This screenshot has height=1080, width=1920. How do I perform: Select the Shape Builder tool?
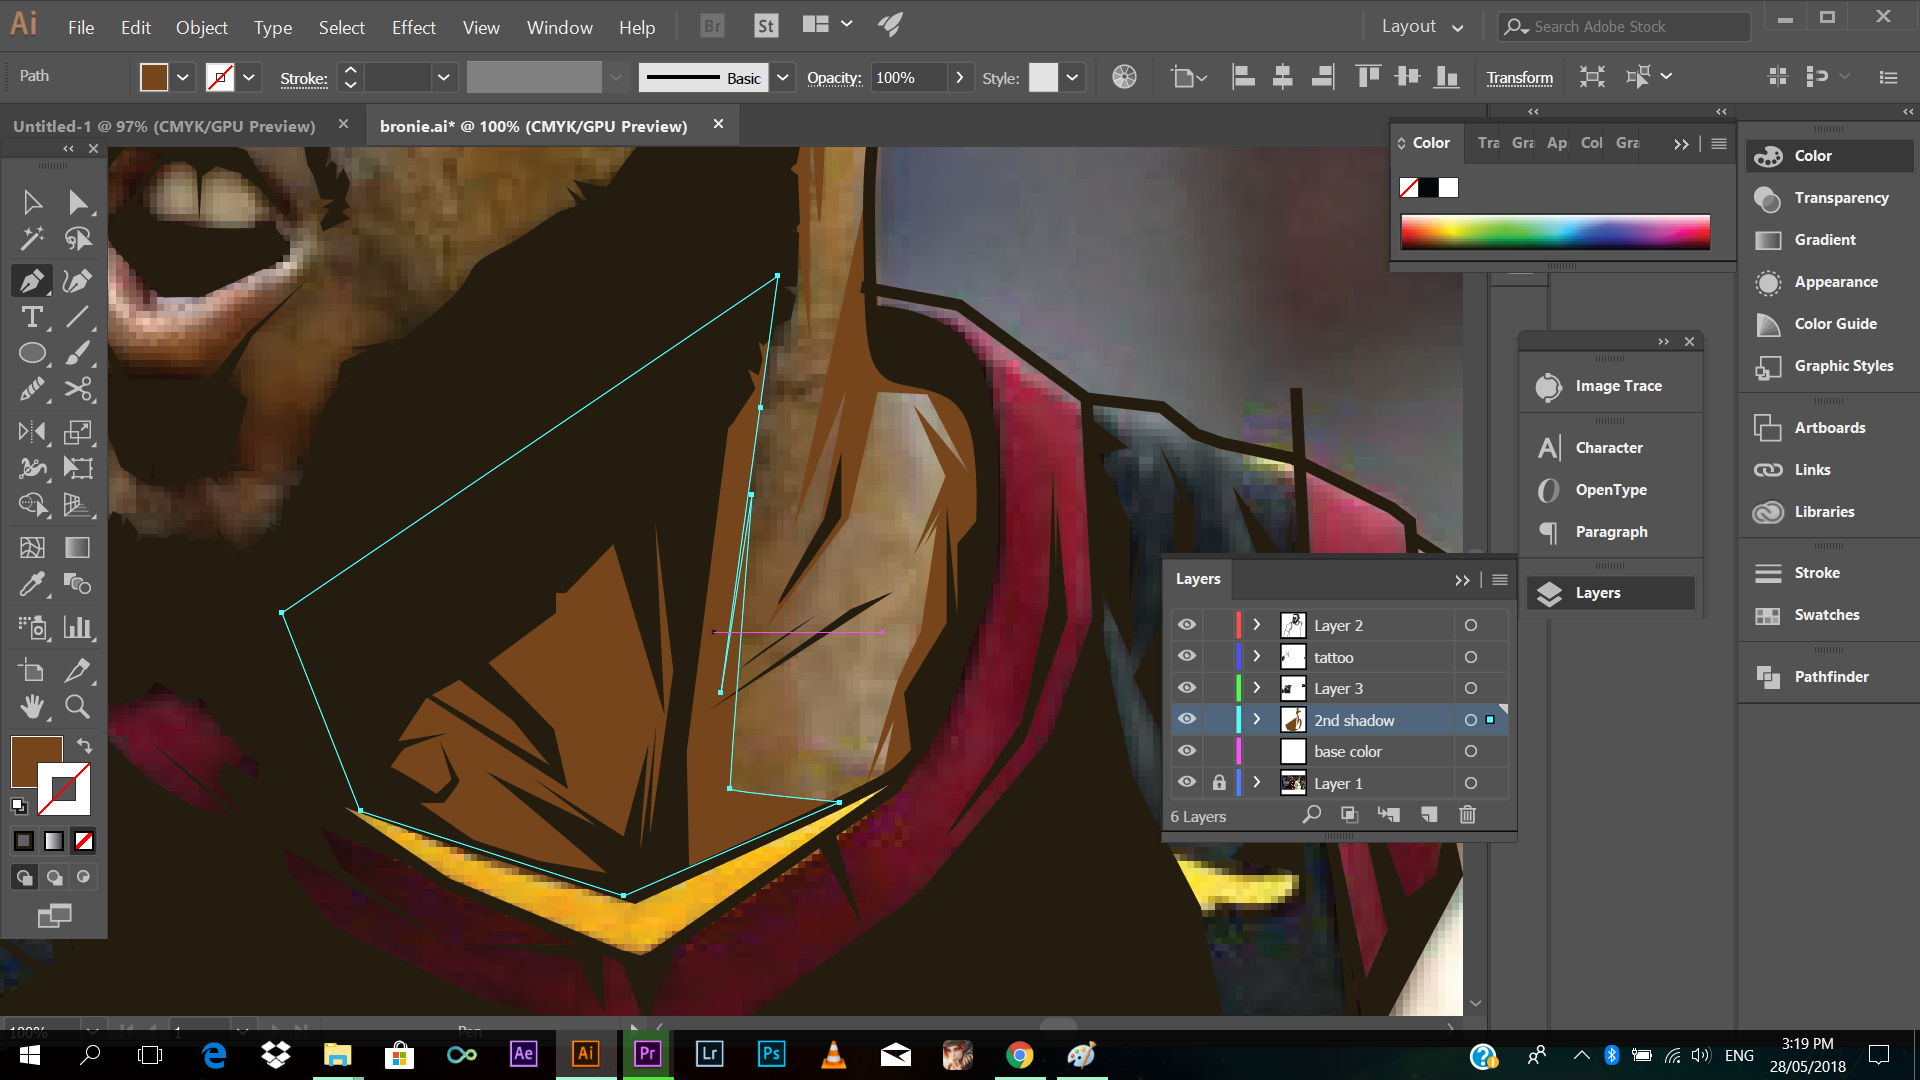pos(32,504)
